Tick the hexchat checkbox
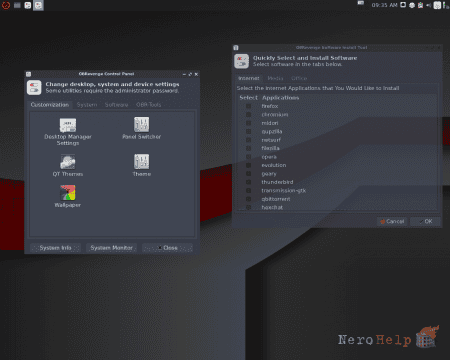The image size is (450, 360). (x=248, y=207)
